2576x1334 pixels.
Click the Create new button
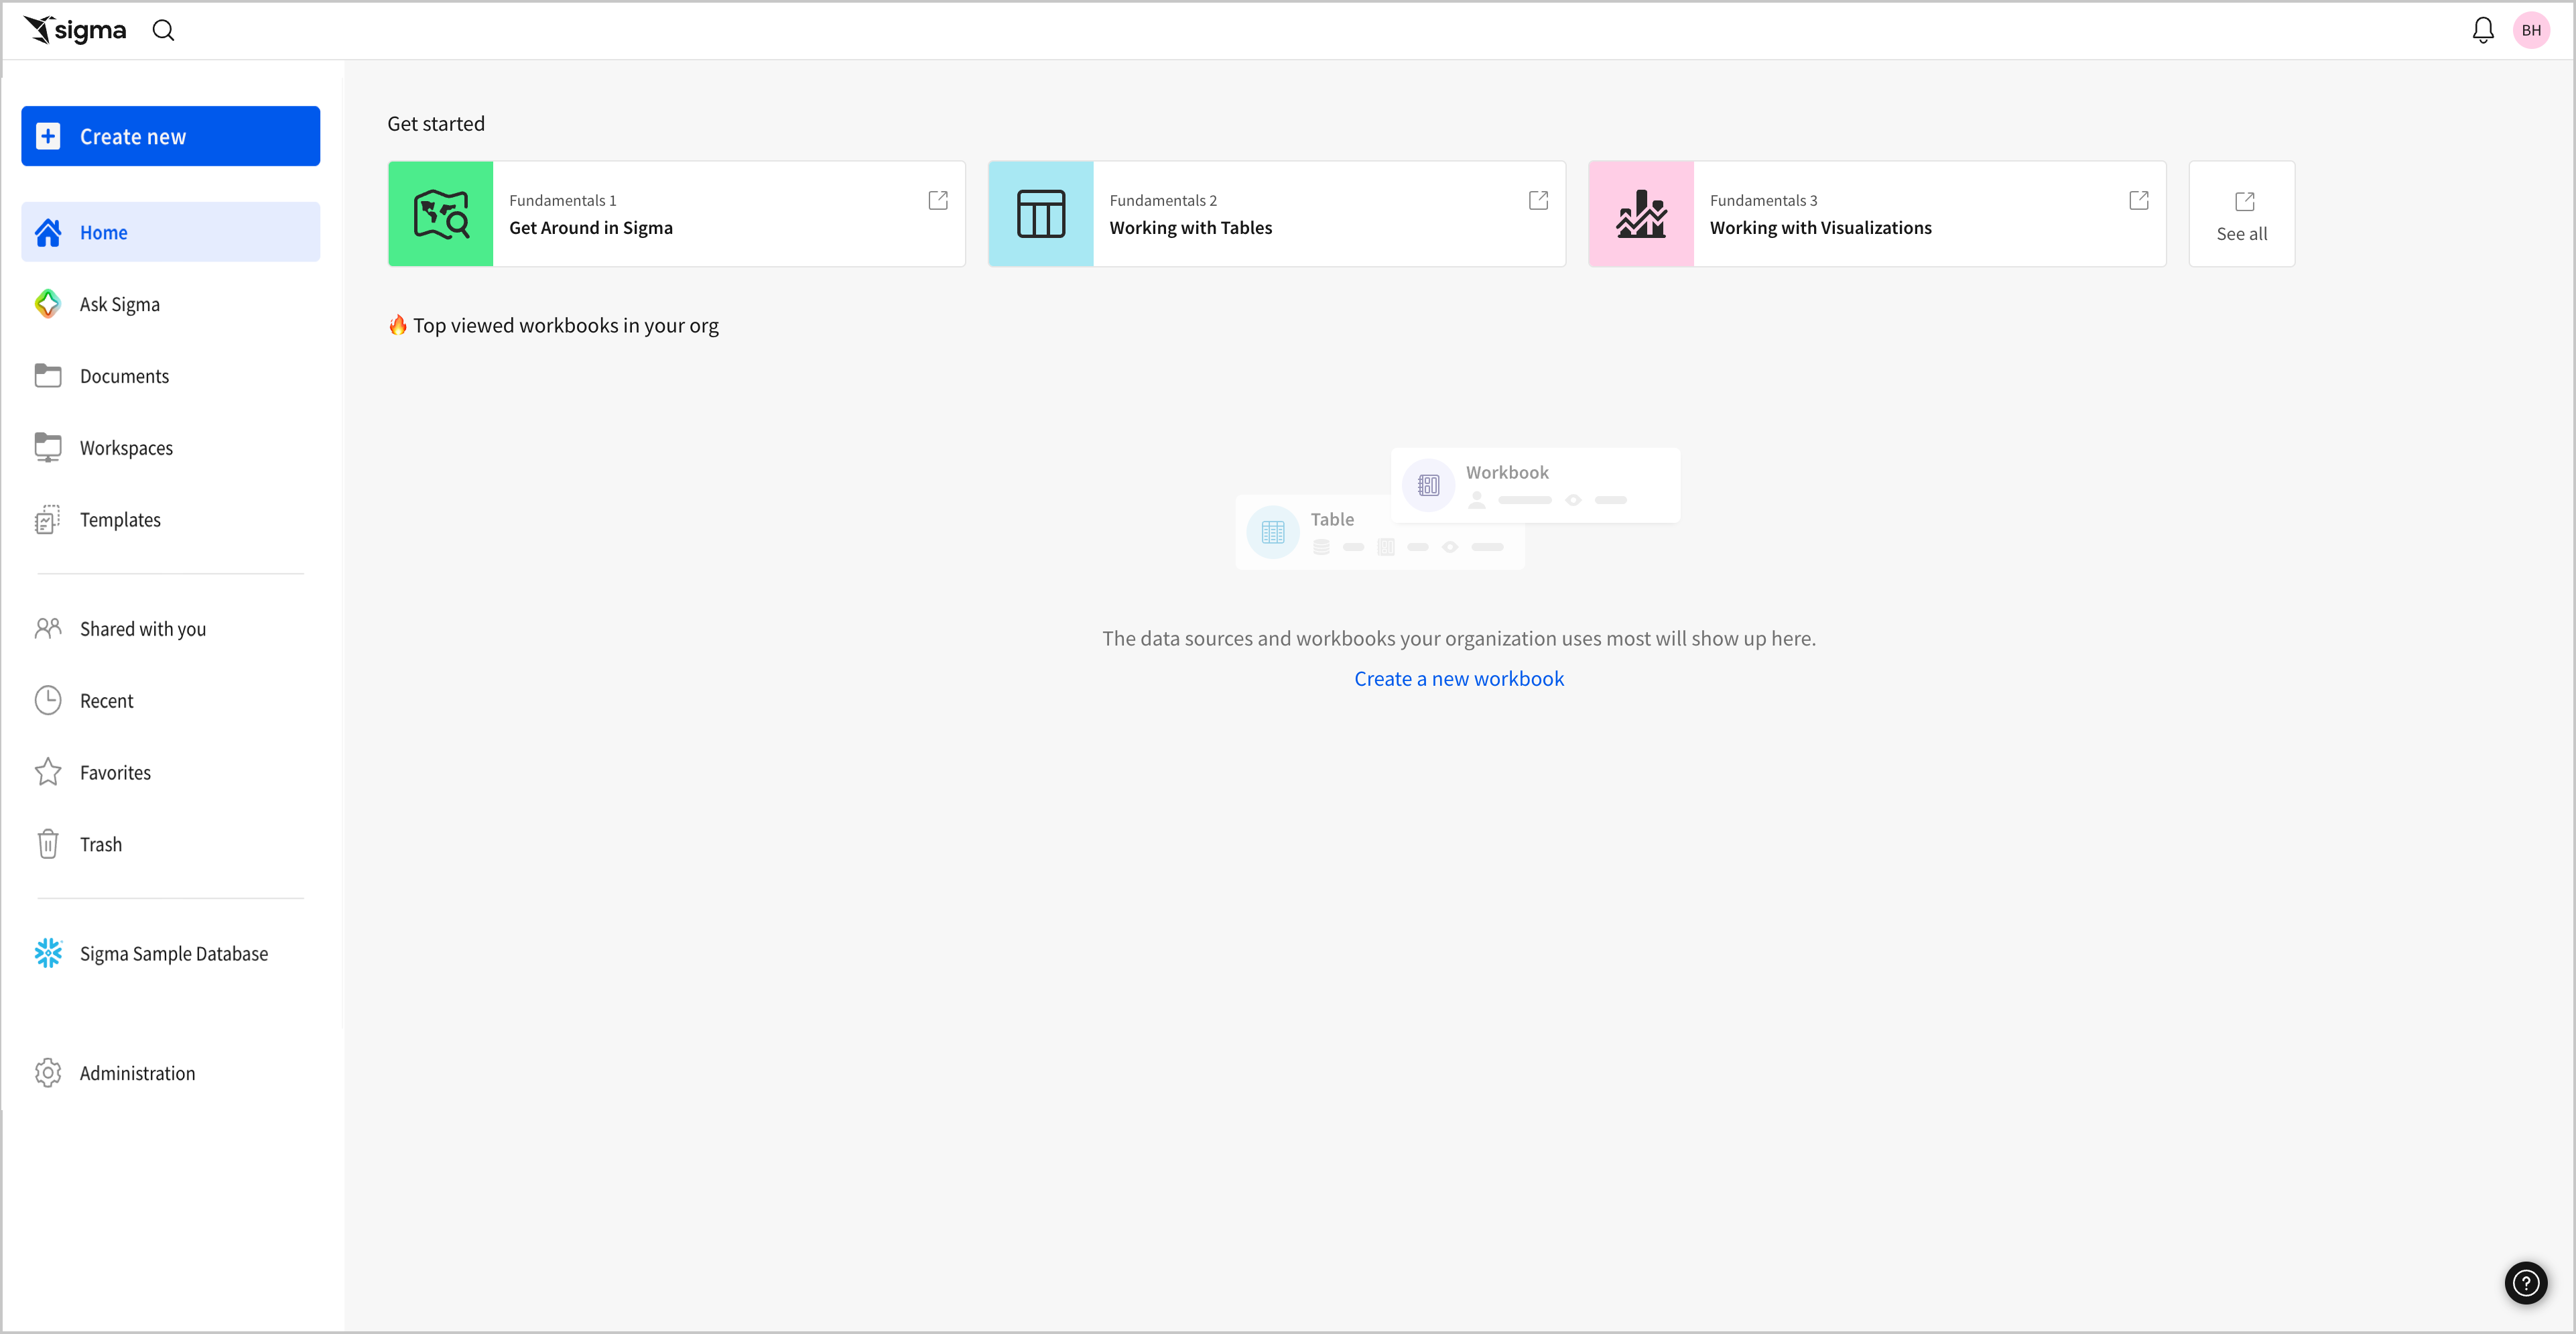coord(170,136)
